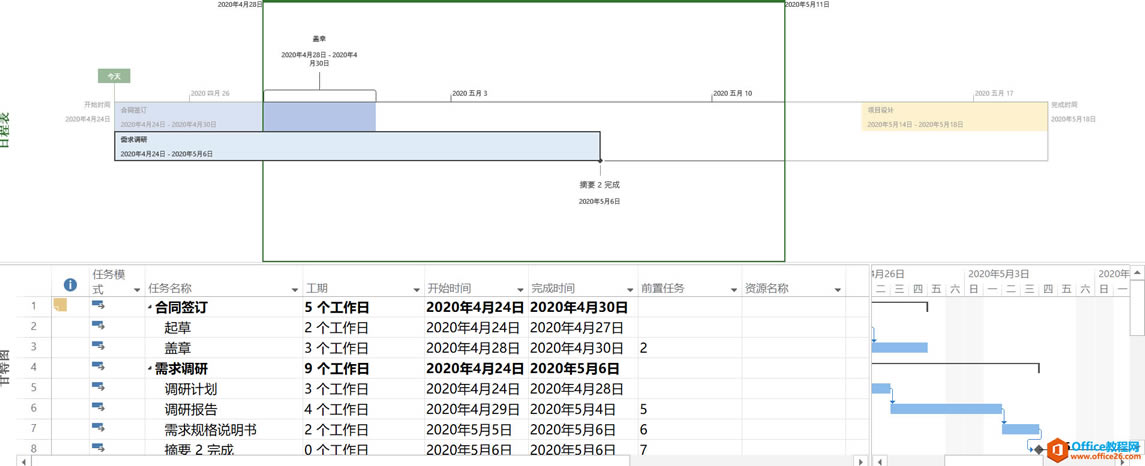
Task: Click the table horizontal scroll left arrow
Action: [x=23, y=462]
